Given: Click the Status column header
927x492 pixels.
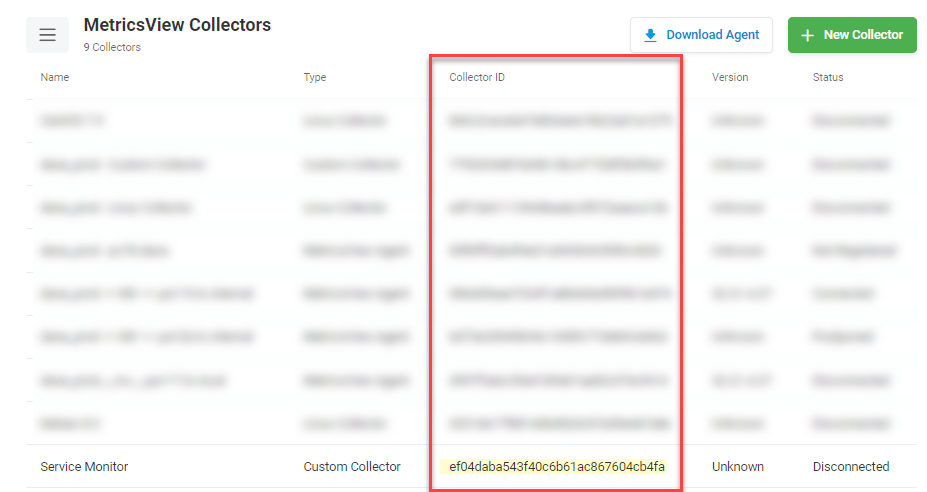Looking at the screenshot, I should [828, 77].
